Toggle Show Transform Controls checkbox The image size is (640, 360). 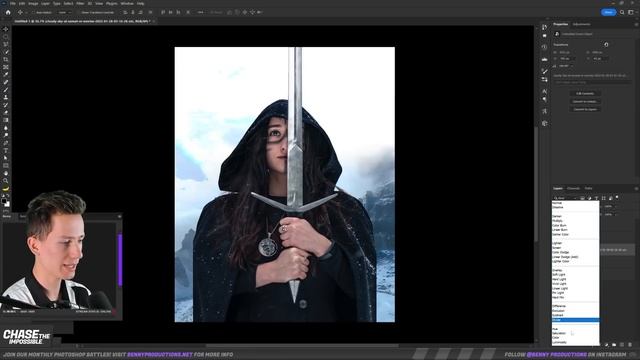(x=79, y=12)
